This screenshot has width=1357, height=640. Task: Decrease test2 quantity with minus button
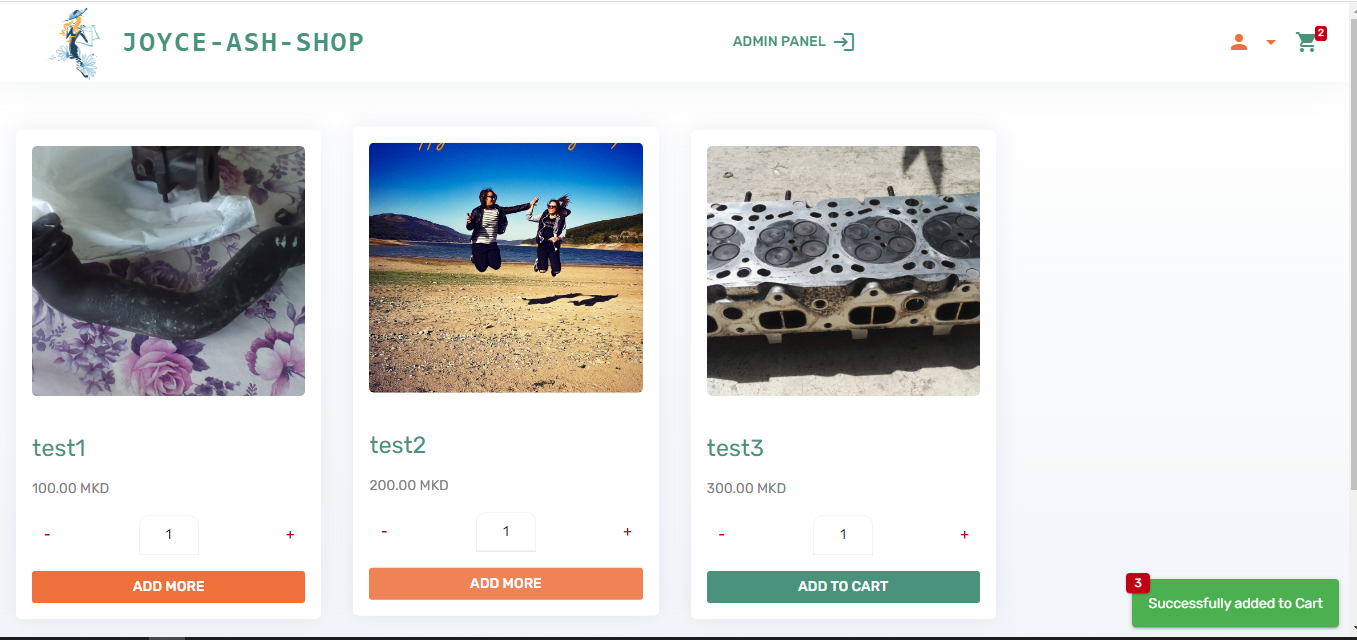coord(384,532)
